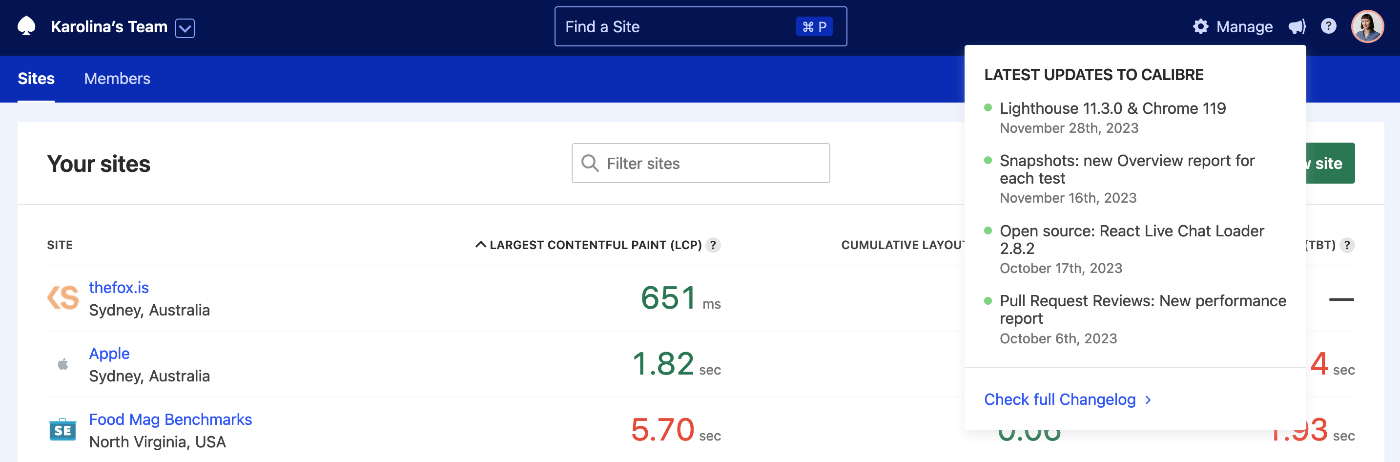Click the help question mark icon
Screen dimensions: 1400x462
pyautogui.click(x=1328, y=27)
